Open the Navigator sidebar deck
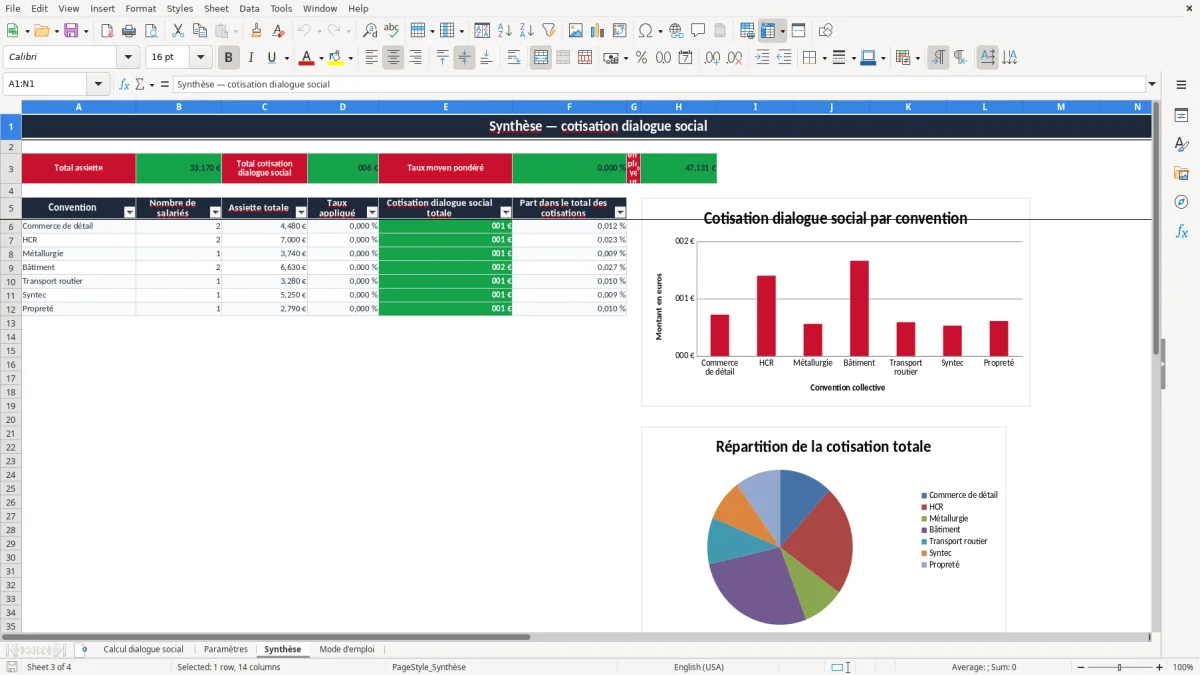1200x675 pixels. (1181, 202)
